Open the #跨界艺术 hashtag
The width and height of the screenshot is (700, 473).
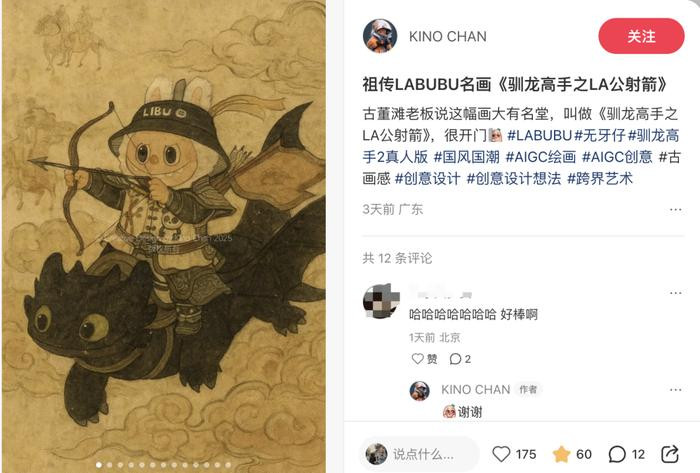tap(600, 178)
